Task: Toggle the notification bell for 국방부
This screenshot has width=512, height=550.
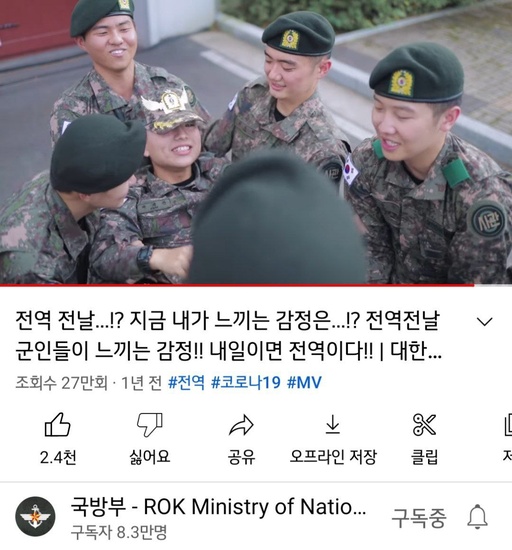Action: [x=477, y=517]
